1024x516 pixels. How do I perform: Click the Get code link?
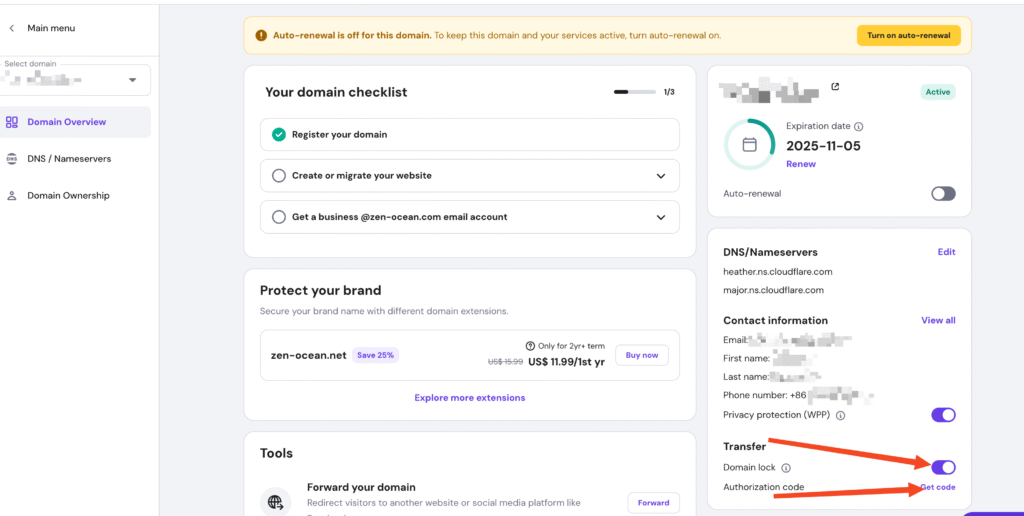(x=938, y=487)
